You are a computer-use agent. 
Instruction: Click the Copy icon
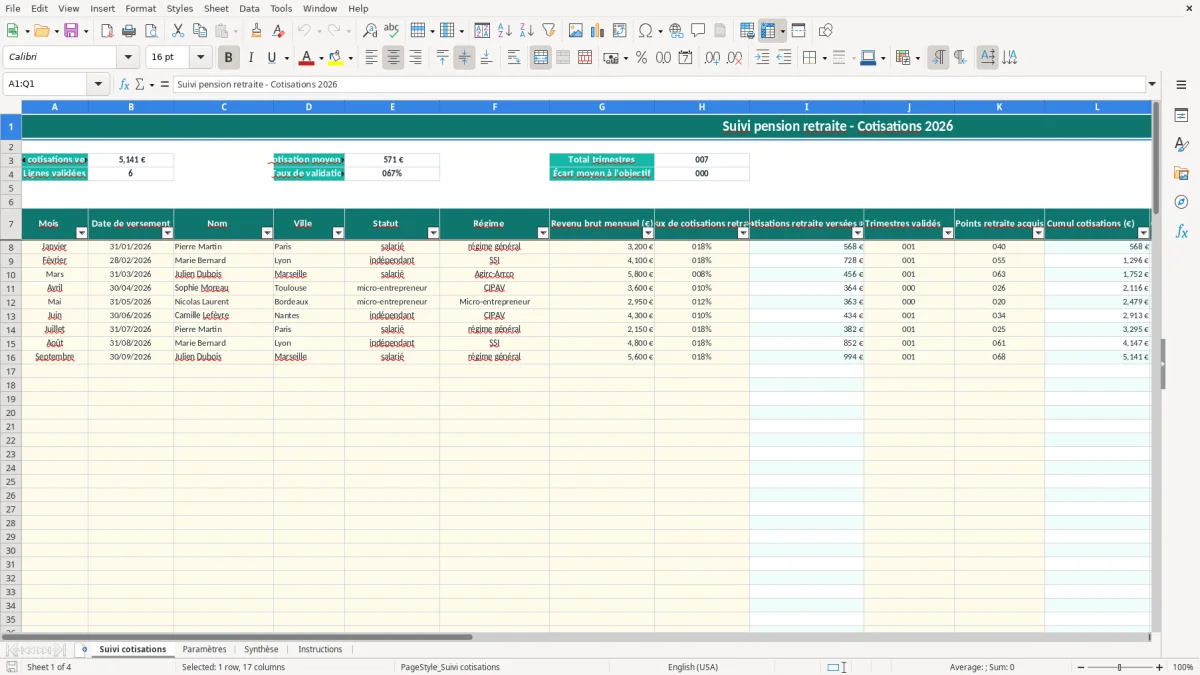click(199, 31)
